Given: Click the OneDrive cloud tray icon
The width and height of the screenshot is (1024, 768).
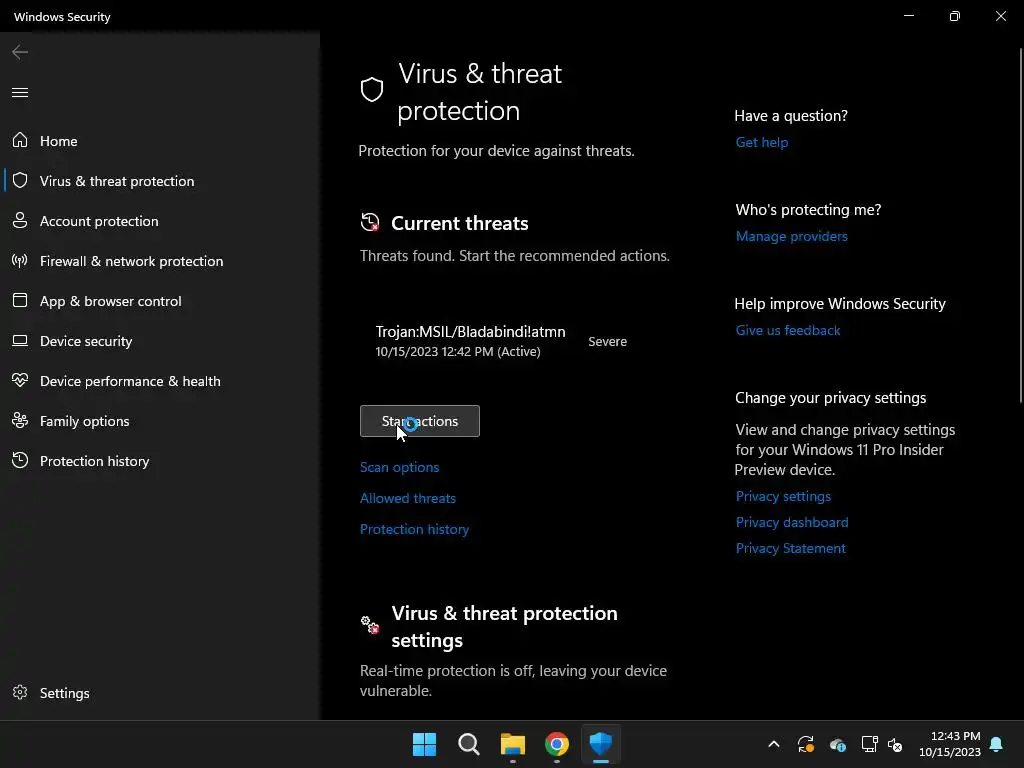Looking at the screenshot, I should [838, 744].
